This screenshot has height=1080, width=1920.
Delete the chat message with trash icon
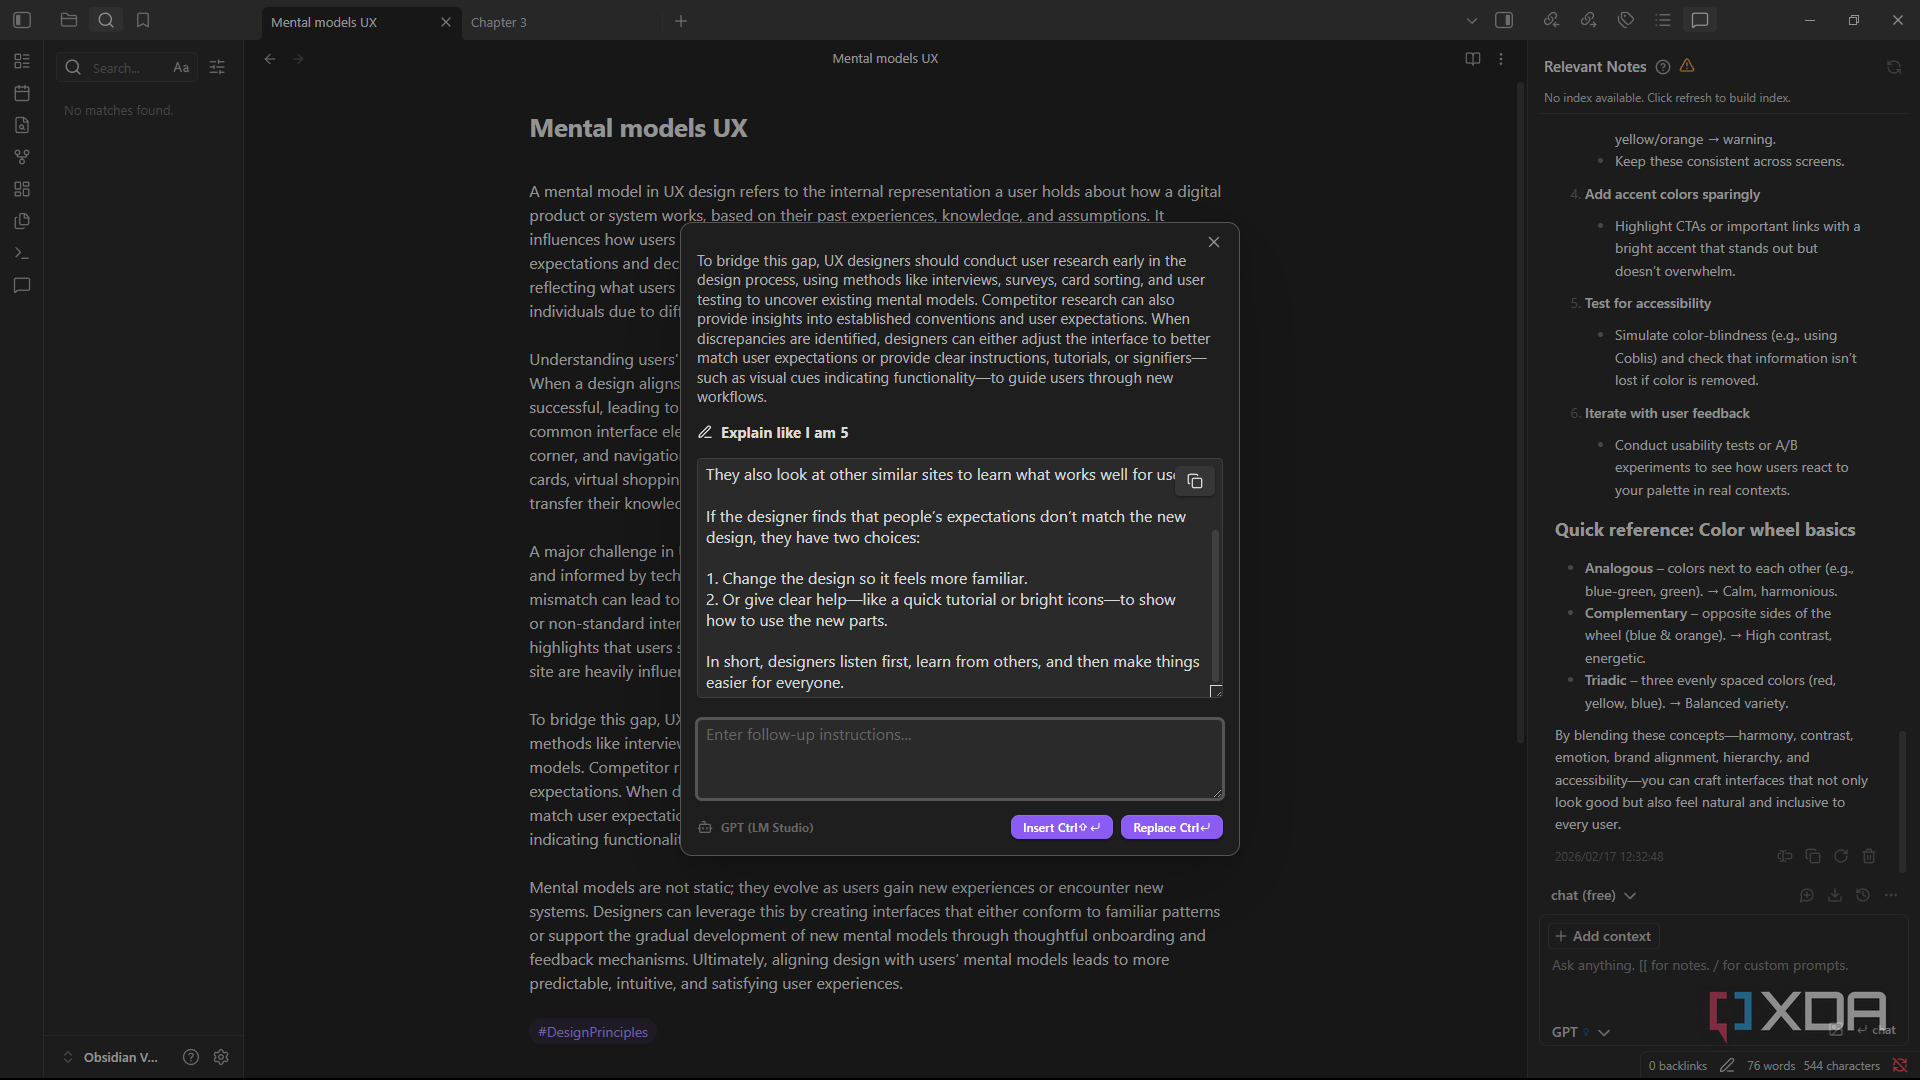tap(1869, 856)
